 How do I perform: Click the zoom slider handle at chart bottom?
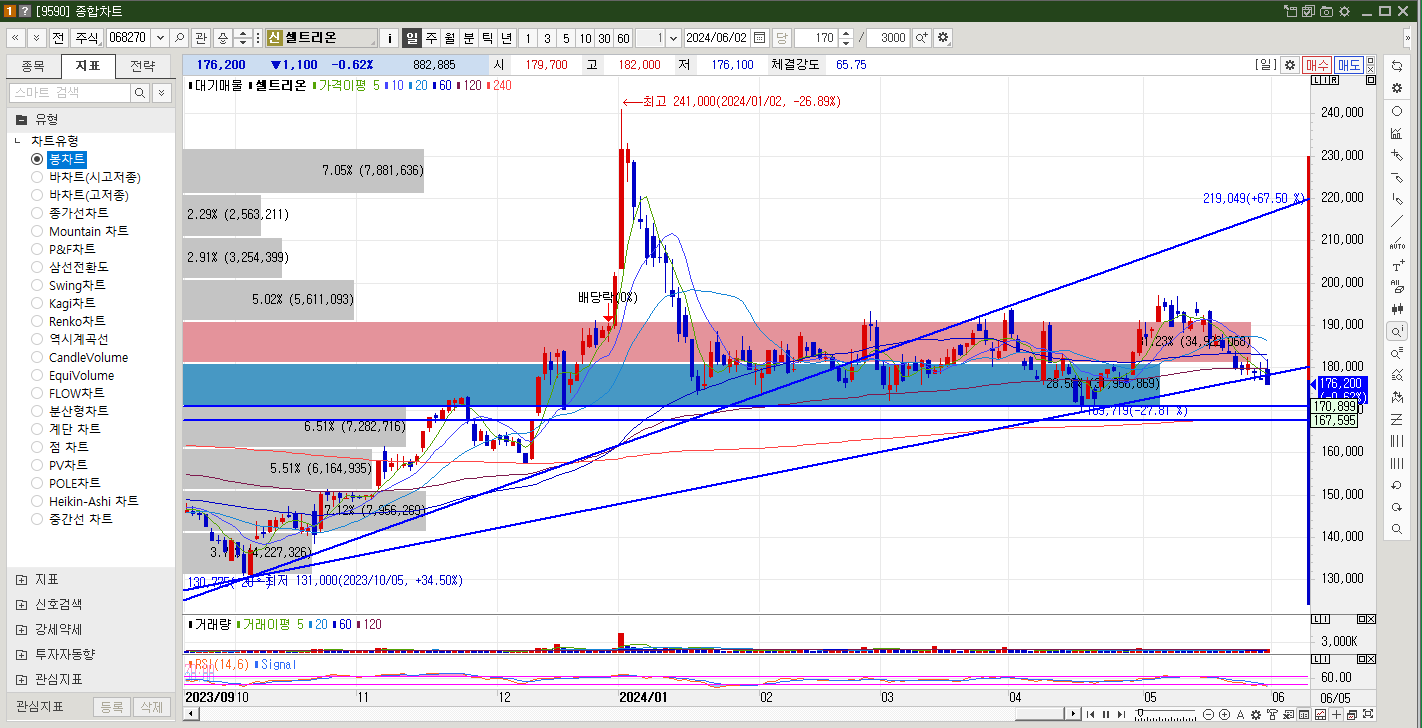1140,712
